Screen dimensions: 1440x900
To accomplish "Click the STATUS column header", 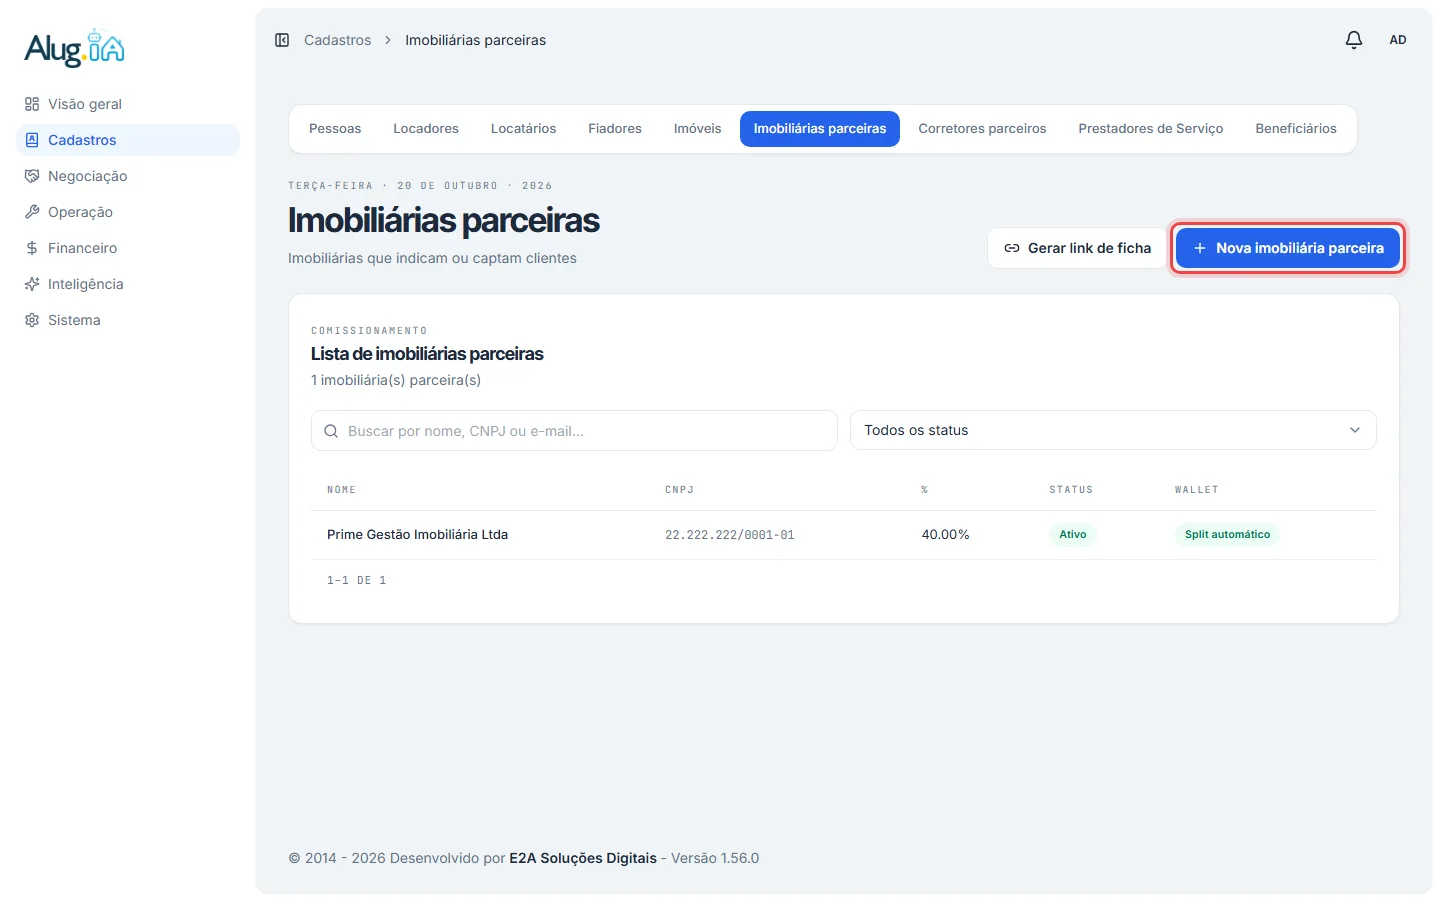I will [x=1071, y=490].
